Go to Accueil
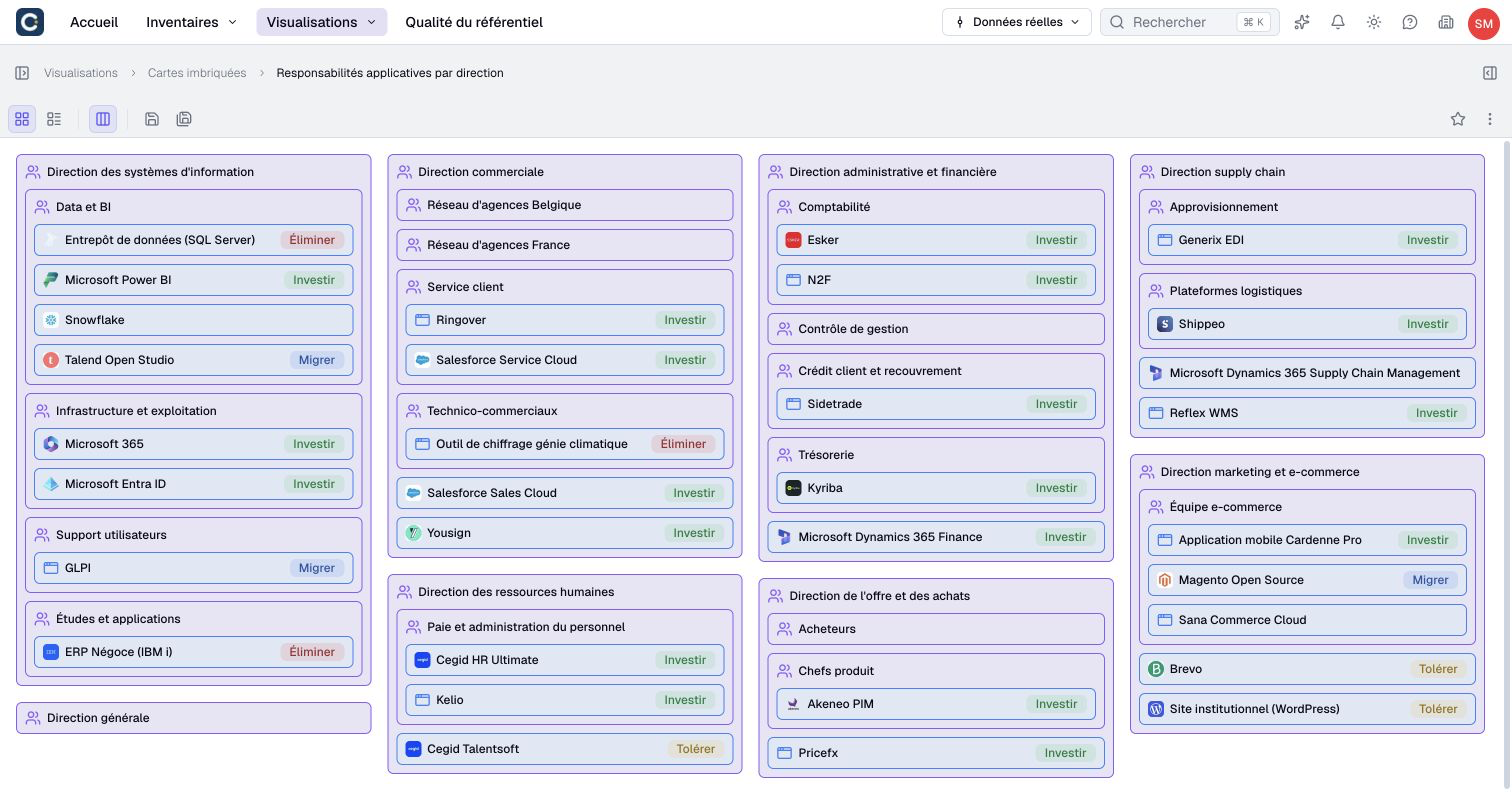Screen dimensions: 1512x793 (94, 22)
